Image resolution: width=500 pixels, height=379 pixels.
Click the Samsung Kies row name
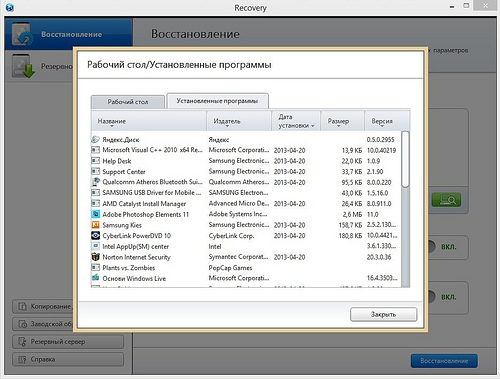pyautogui.click(x=122, y=225)
